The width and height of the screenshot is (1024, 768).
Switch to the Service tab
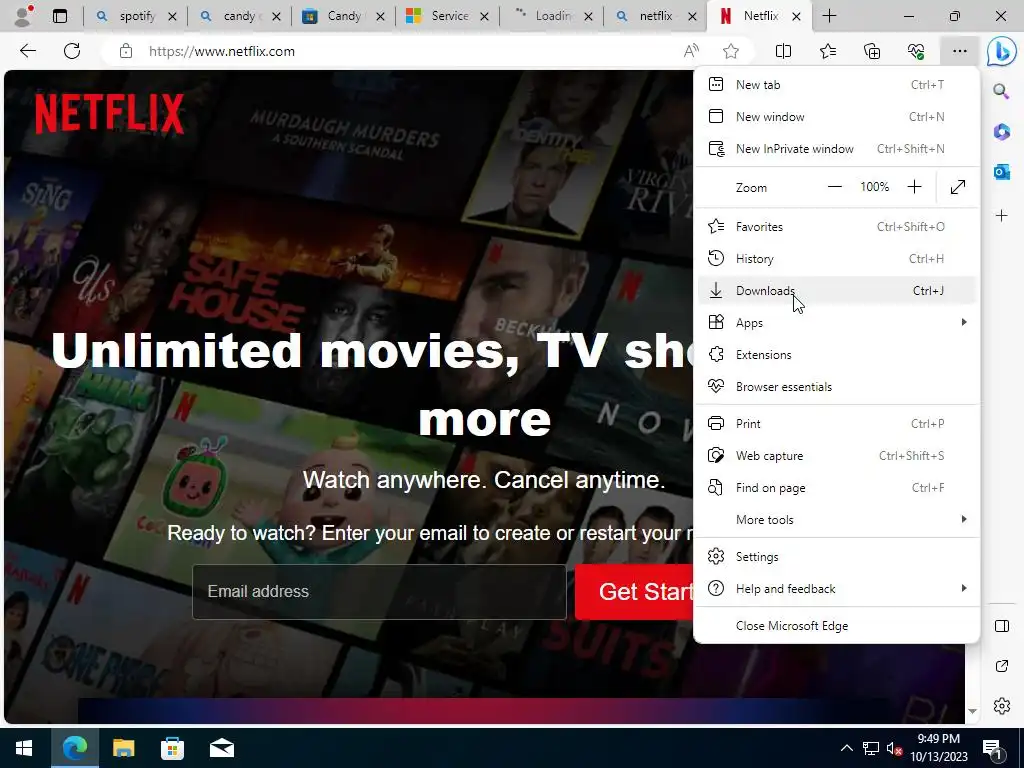click(x=447, y=16)
